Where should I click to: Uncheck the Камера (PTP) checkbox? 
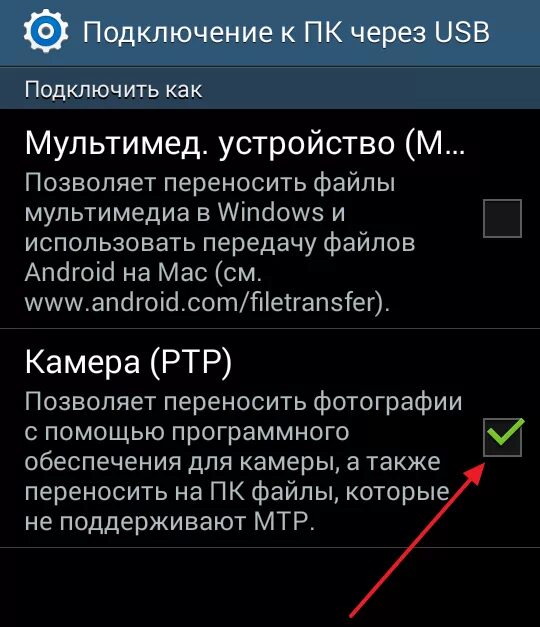click(502, 437)
